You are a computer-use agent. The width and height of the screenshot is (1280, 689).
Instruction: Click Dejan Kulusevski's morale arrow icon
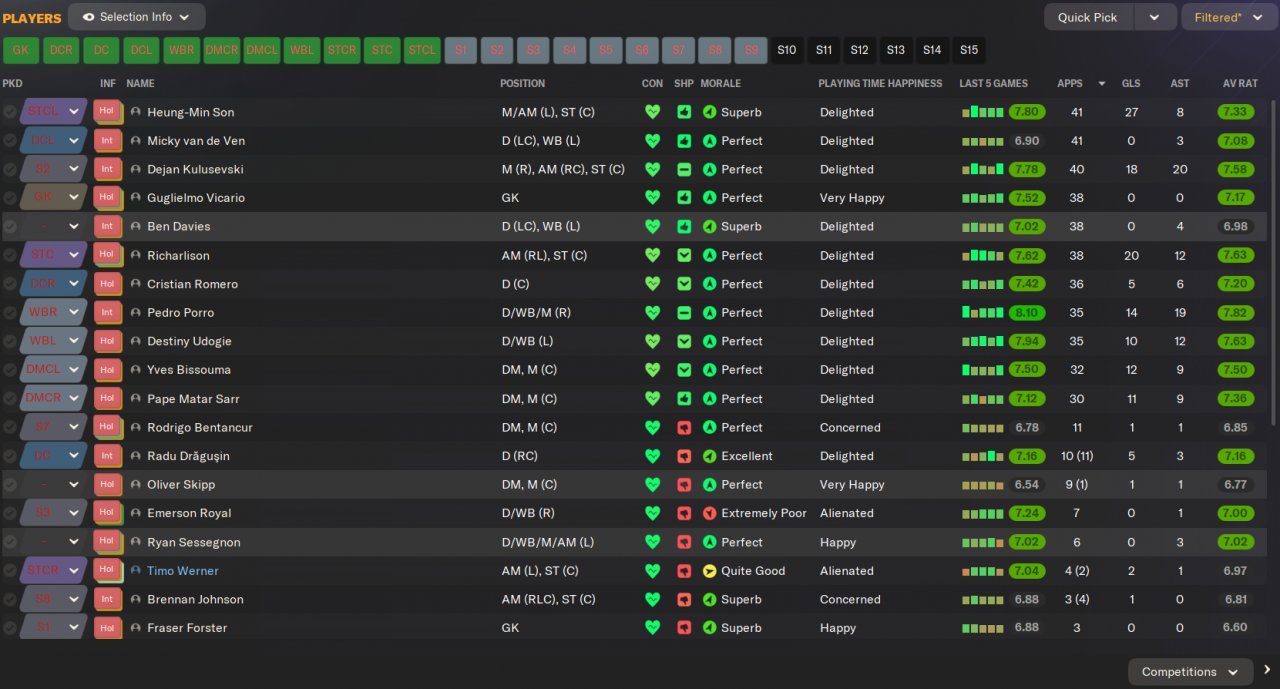tap(710, 170)
